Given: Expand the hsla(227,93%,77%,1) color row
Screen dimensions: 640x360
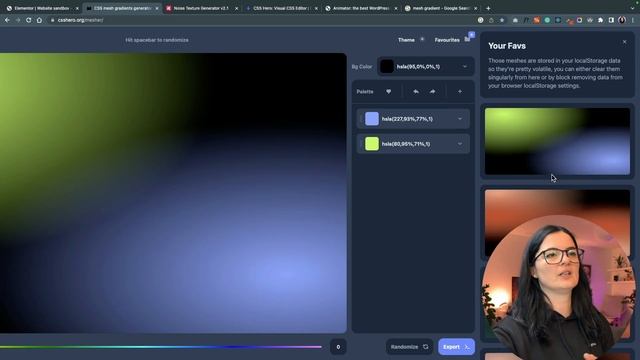Looking at the screenshot, I should tap(460, 119).
